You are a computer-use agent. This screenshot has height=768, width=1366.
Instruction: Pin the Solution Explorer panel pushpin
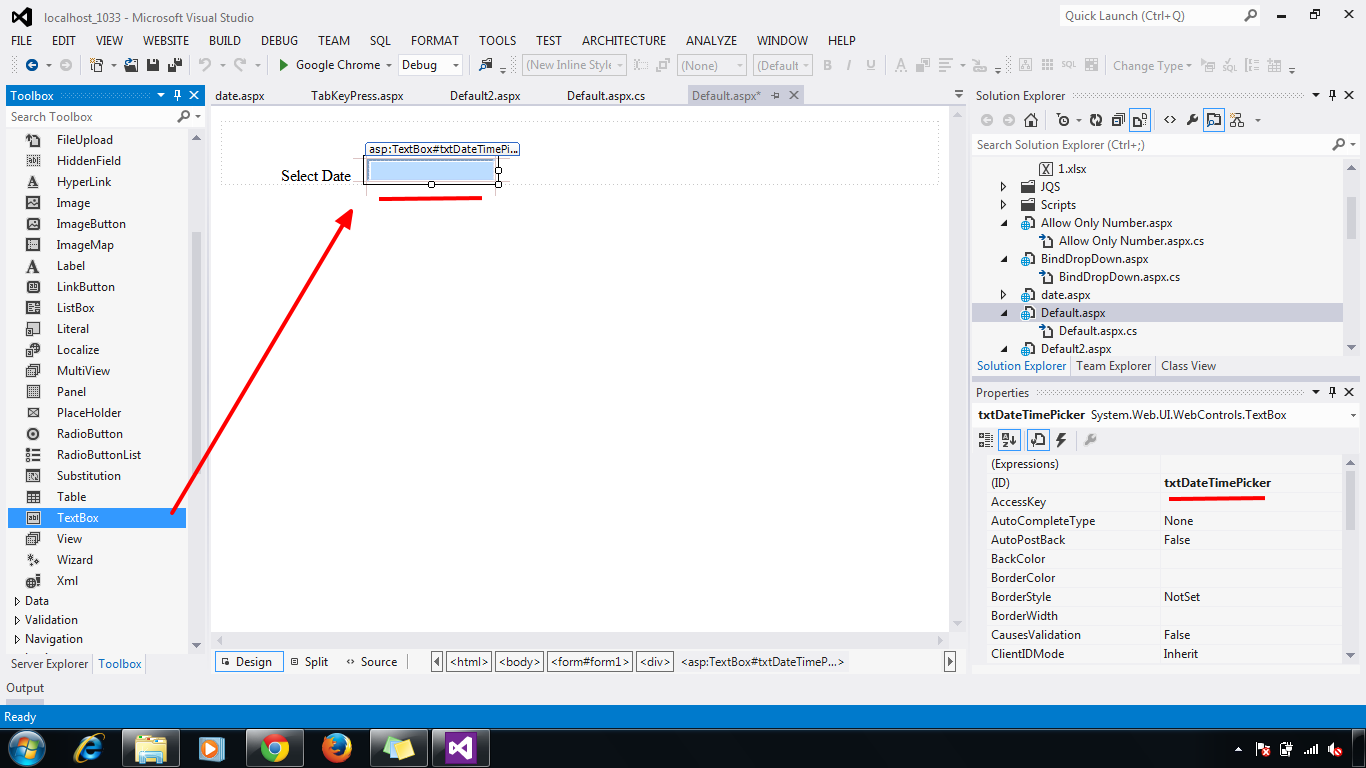(x=1333, y=96)
